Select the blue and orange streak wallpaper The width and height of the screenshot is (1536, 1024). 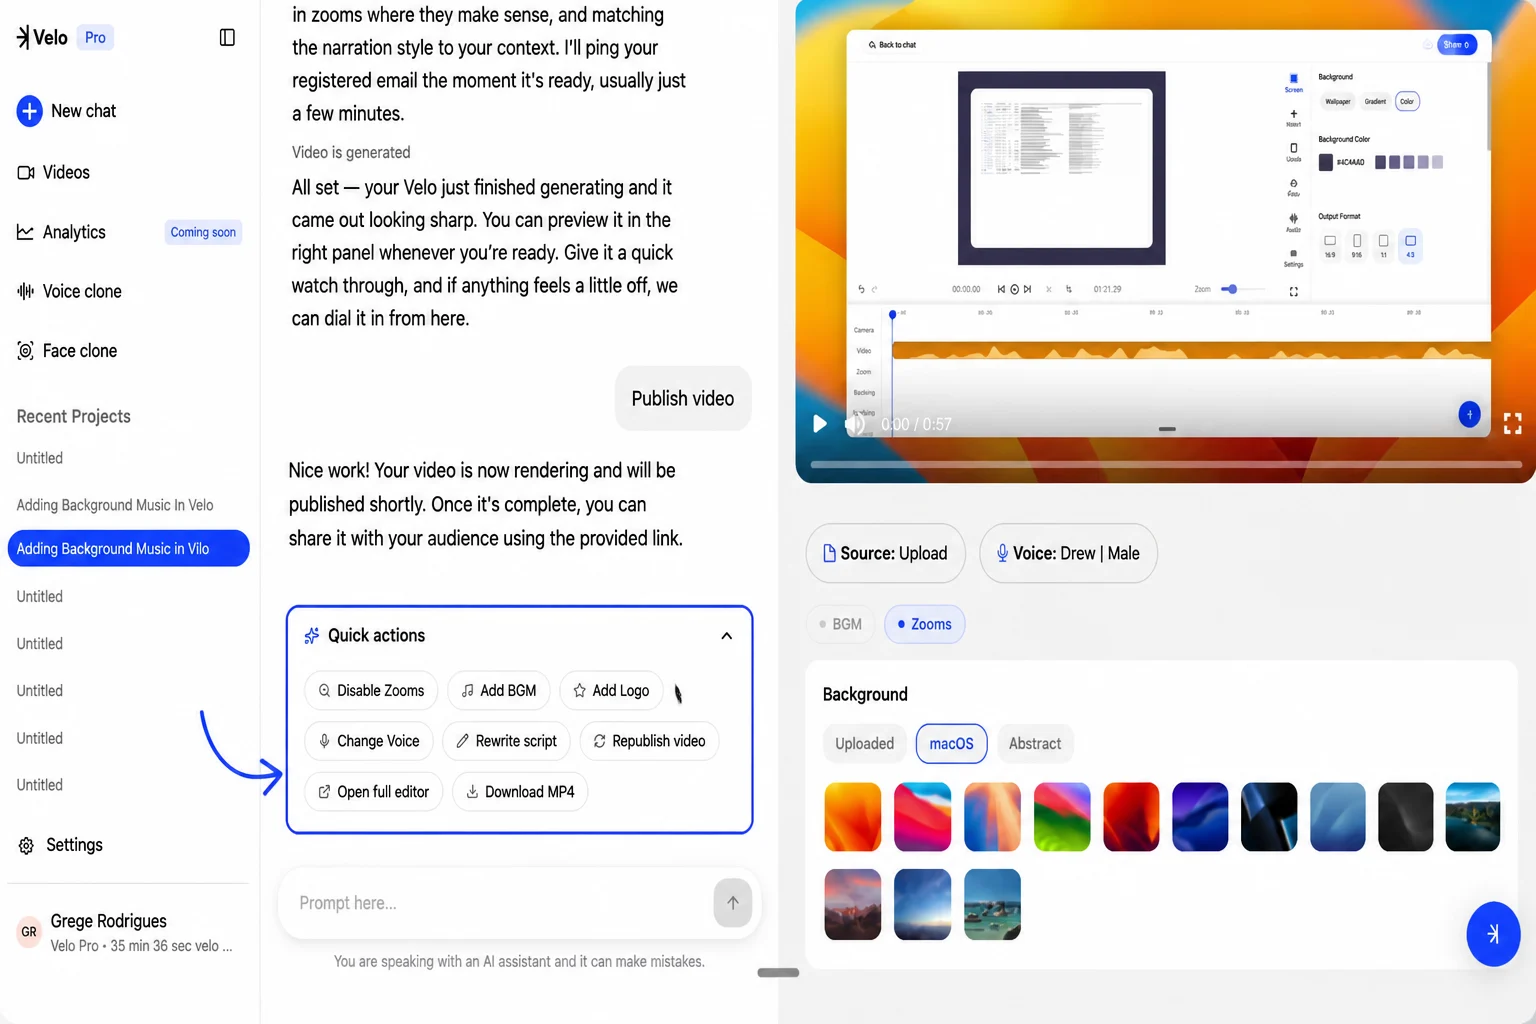tap(992, 817)
